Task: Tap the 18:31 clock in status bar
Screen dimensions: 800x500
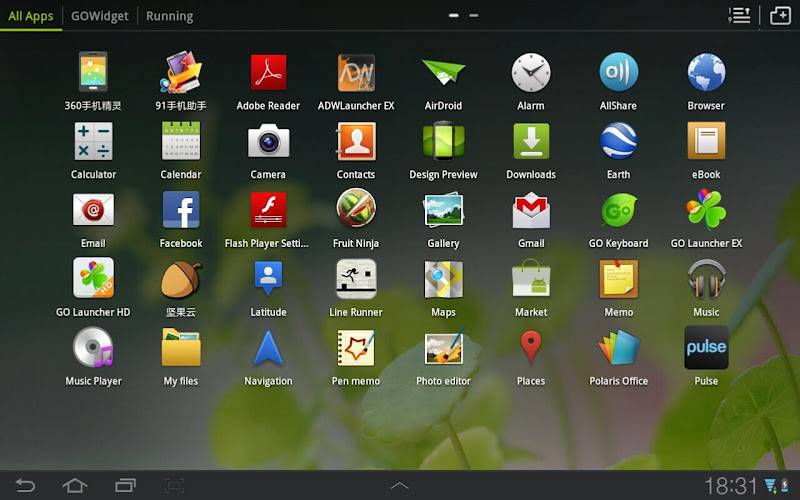Action: (x=730, y=486)
